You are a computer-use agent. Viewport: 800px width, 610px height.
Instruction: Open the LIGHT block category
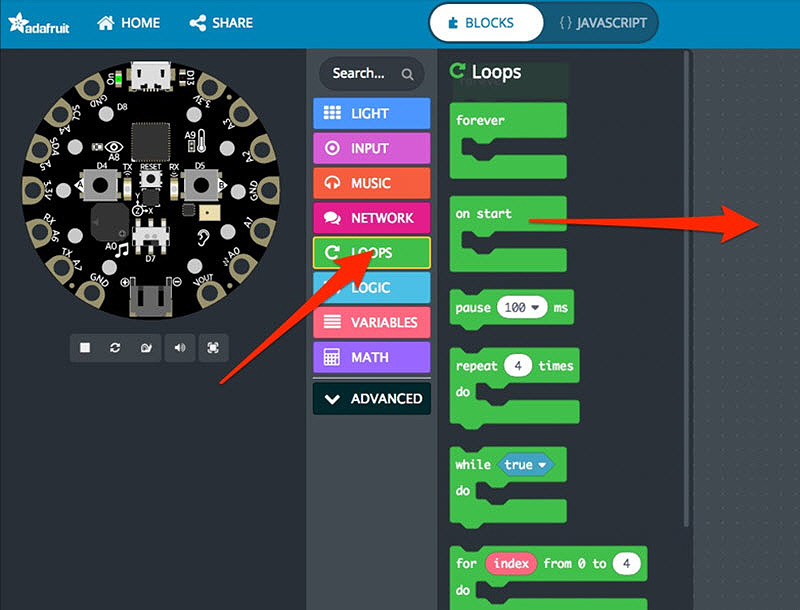click(371, 113)
